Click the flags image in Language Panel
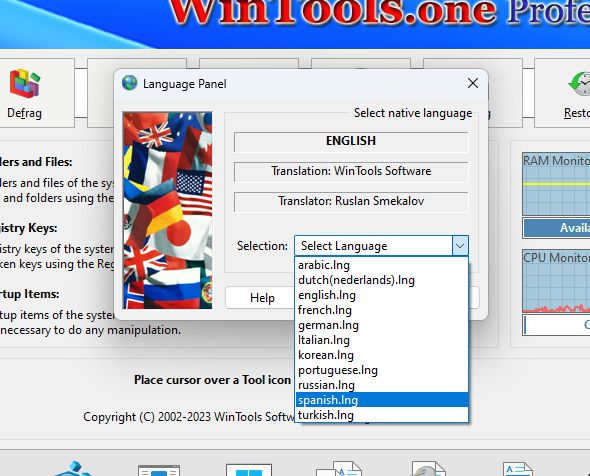The width and height of the screenshot is (590, 476). (x=168, y=210)
